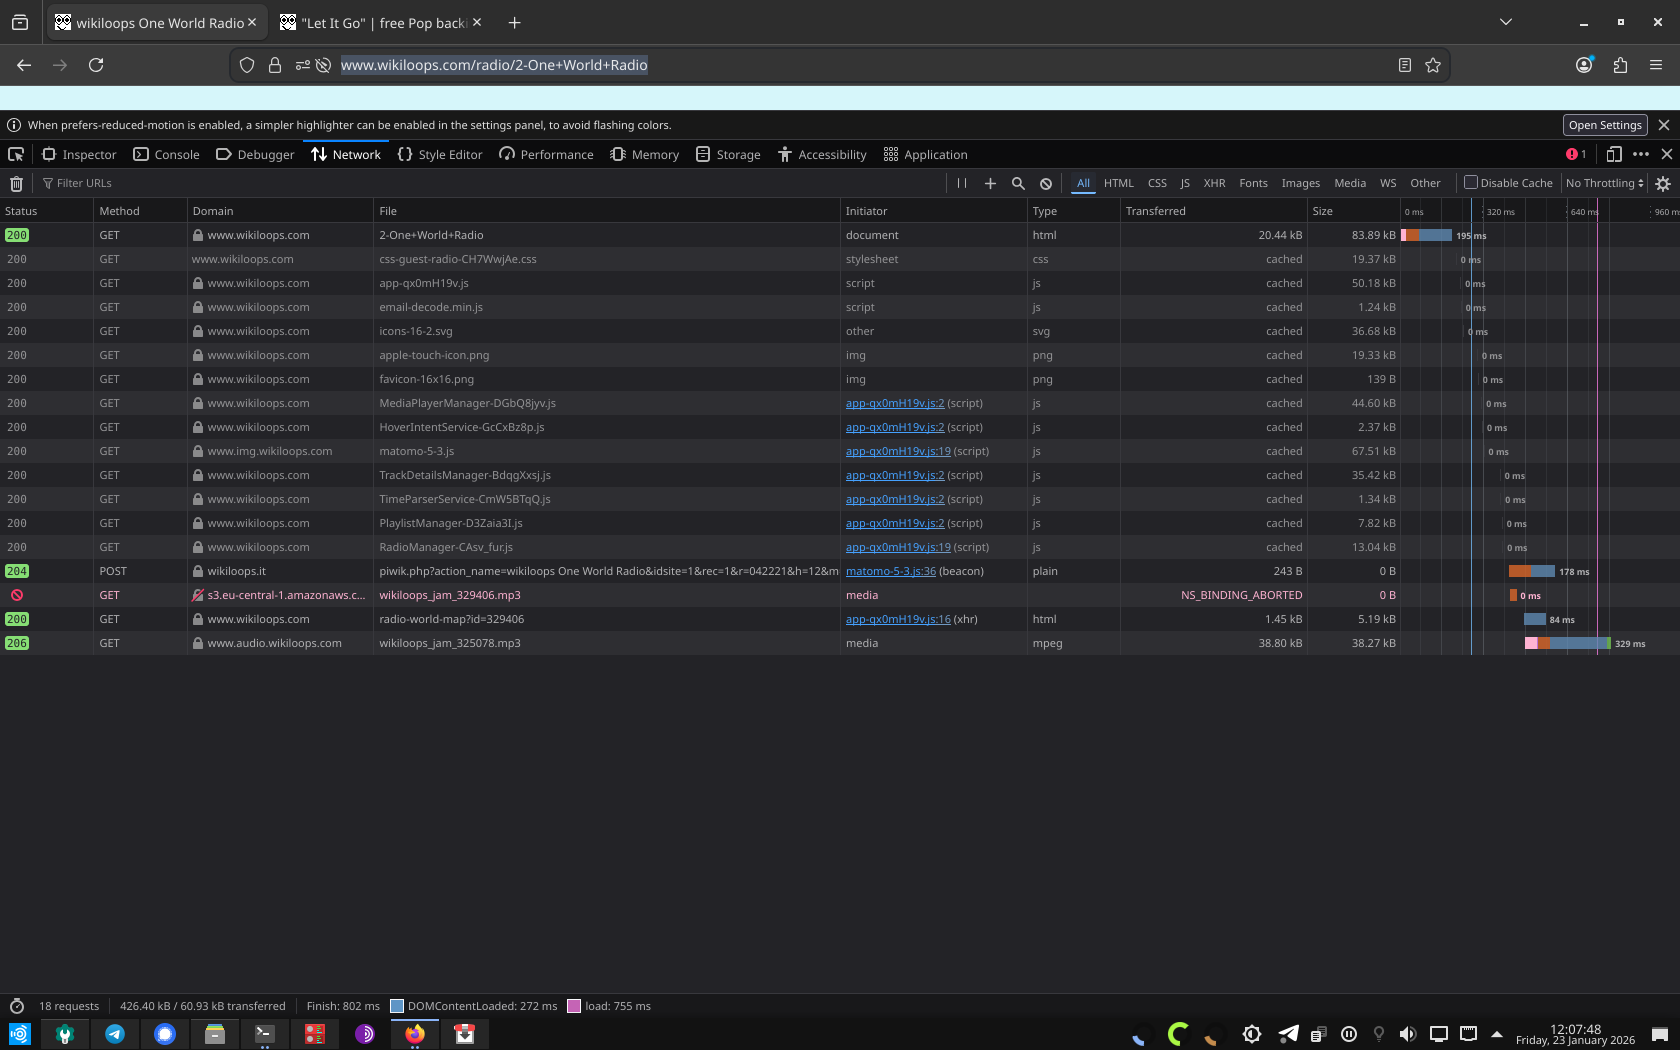Pause network recording

coord(961,183)
